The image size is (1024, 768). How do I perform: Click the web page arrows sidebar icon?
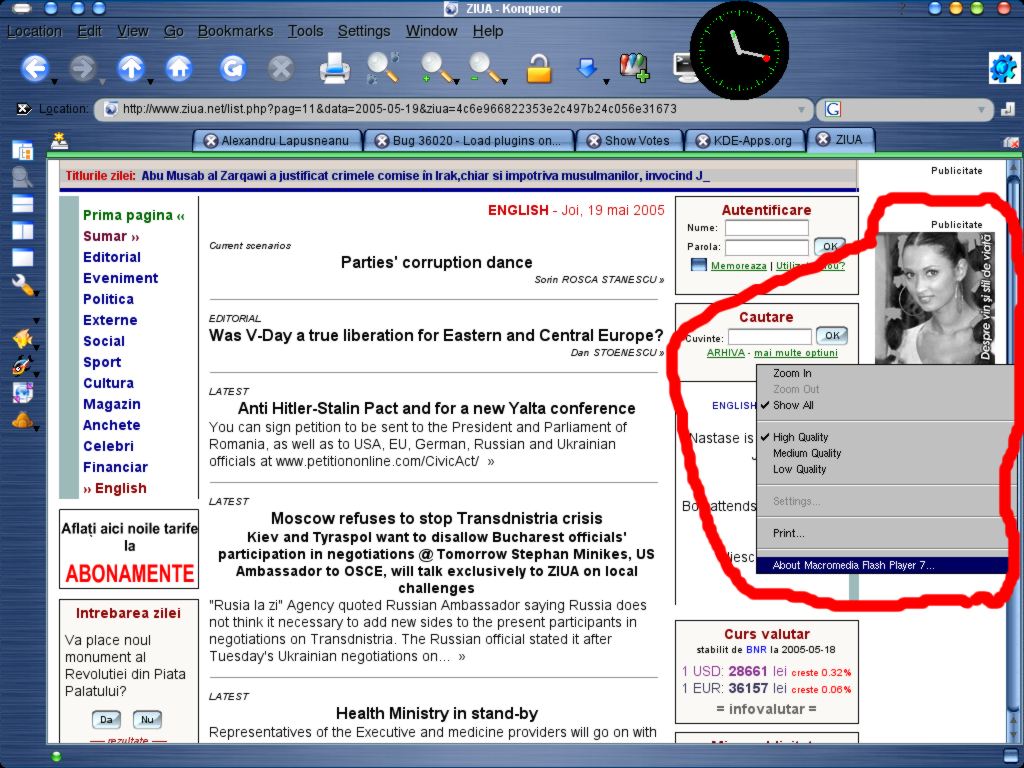coord(22,392)
